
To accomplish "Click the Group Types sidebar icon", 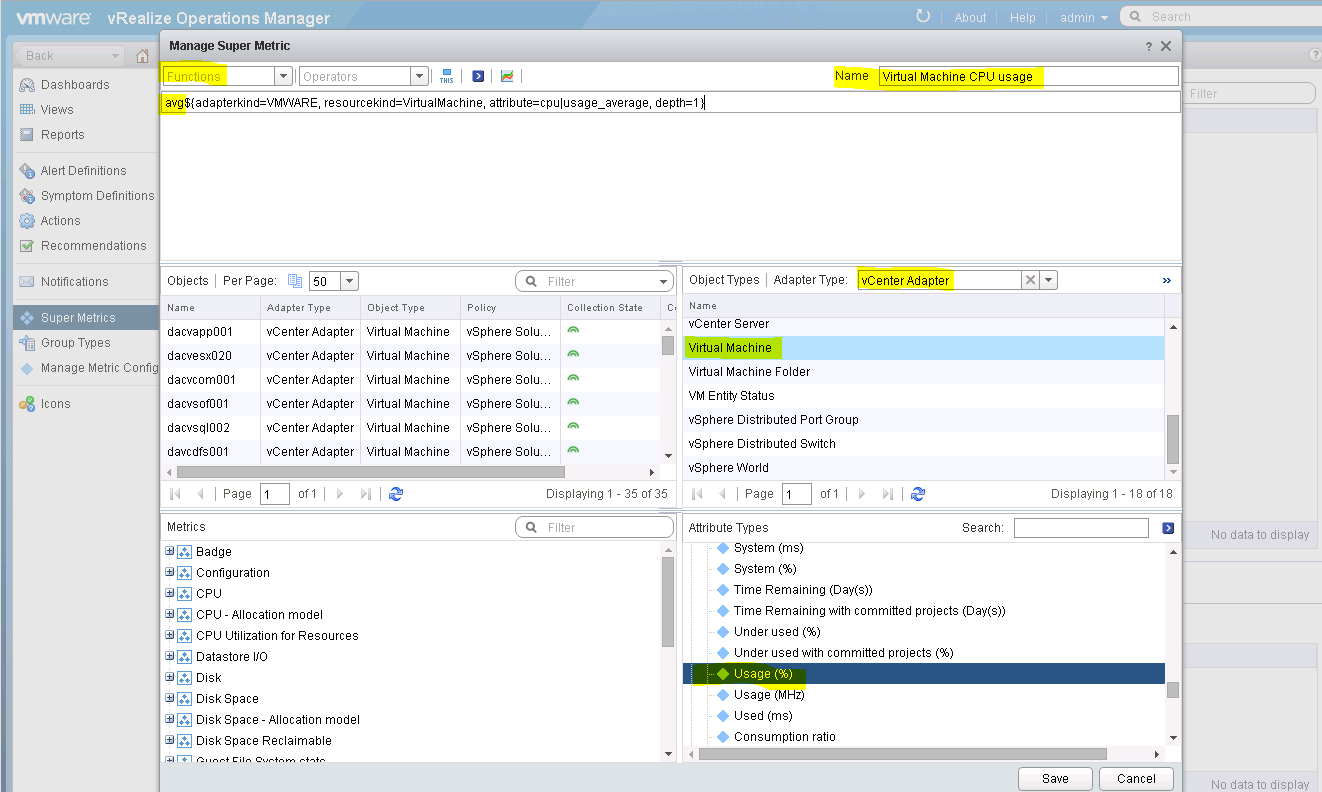I will click(x=27, y=343).
